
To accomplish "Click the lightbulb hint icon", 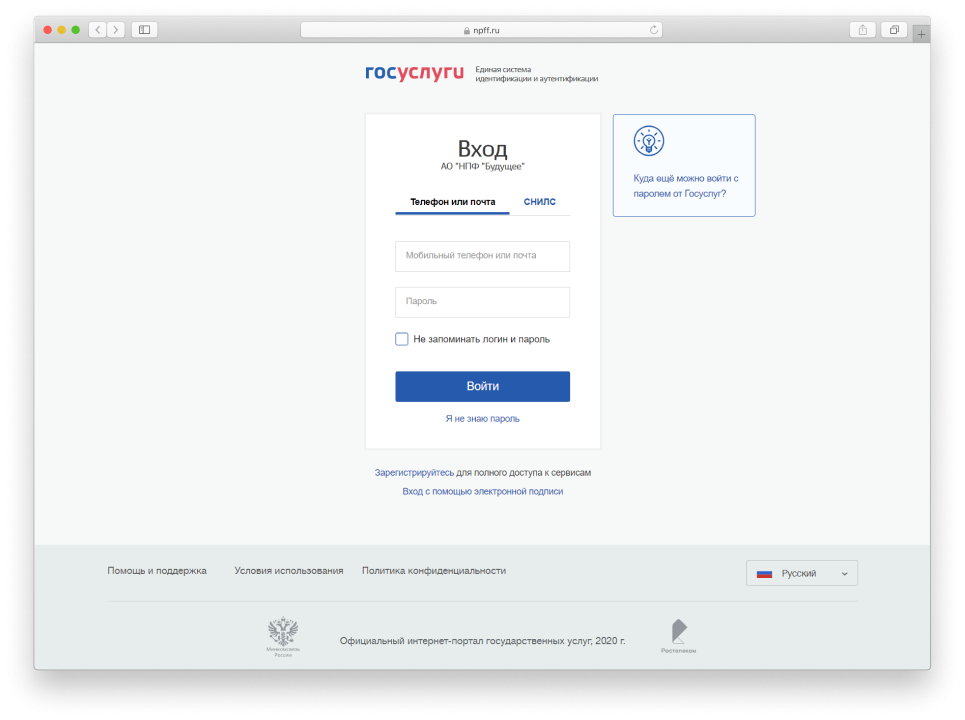I will (x=649, y=141).
